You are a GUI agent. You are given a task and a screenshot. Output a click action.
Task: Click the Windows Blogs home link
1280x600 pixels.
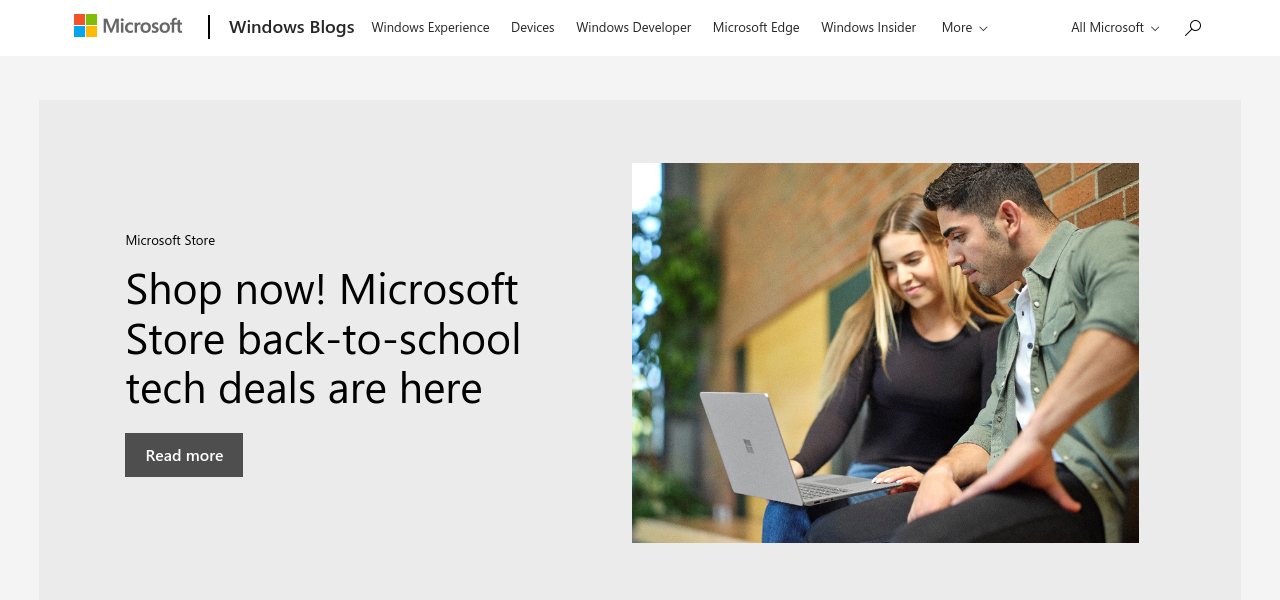coord(291,27)
